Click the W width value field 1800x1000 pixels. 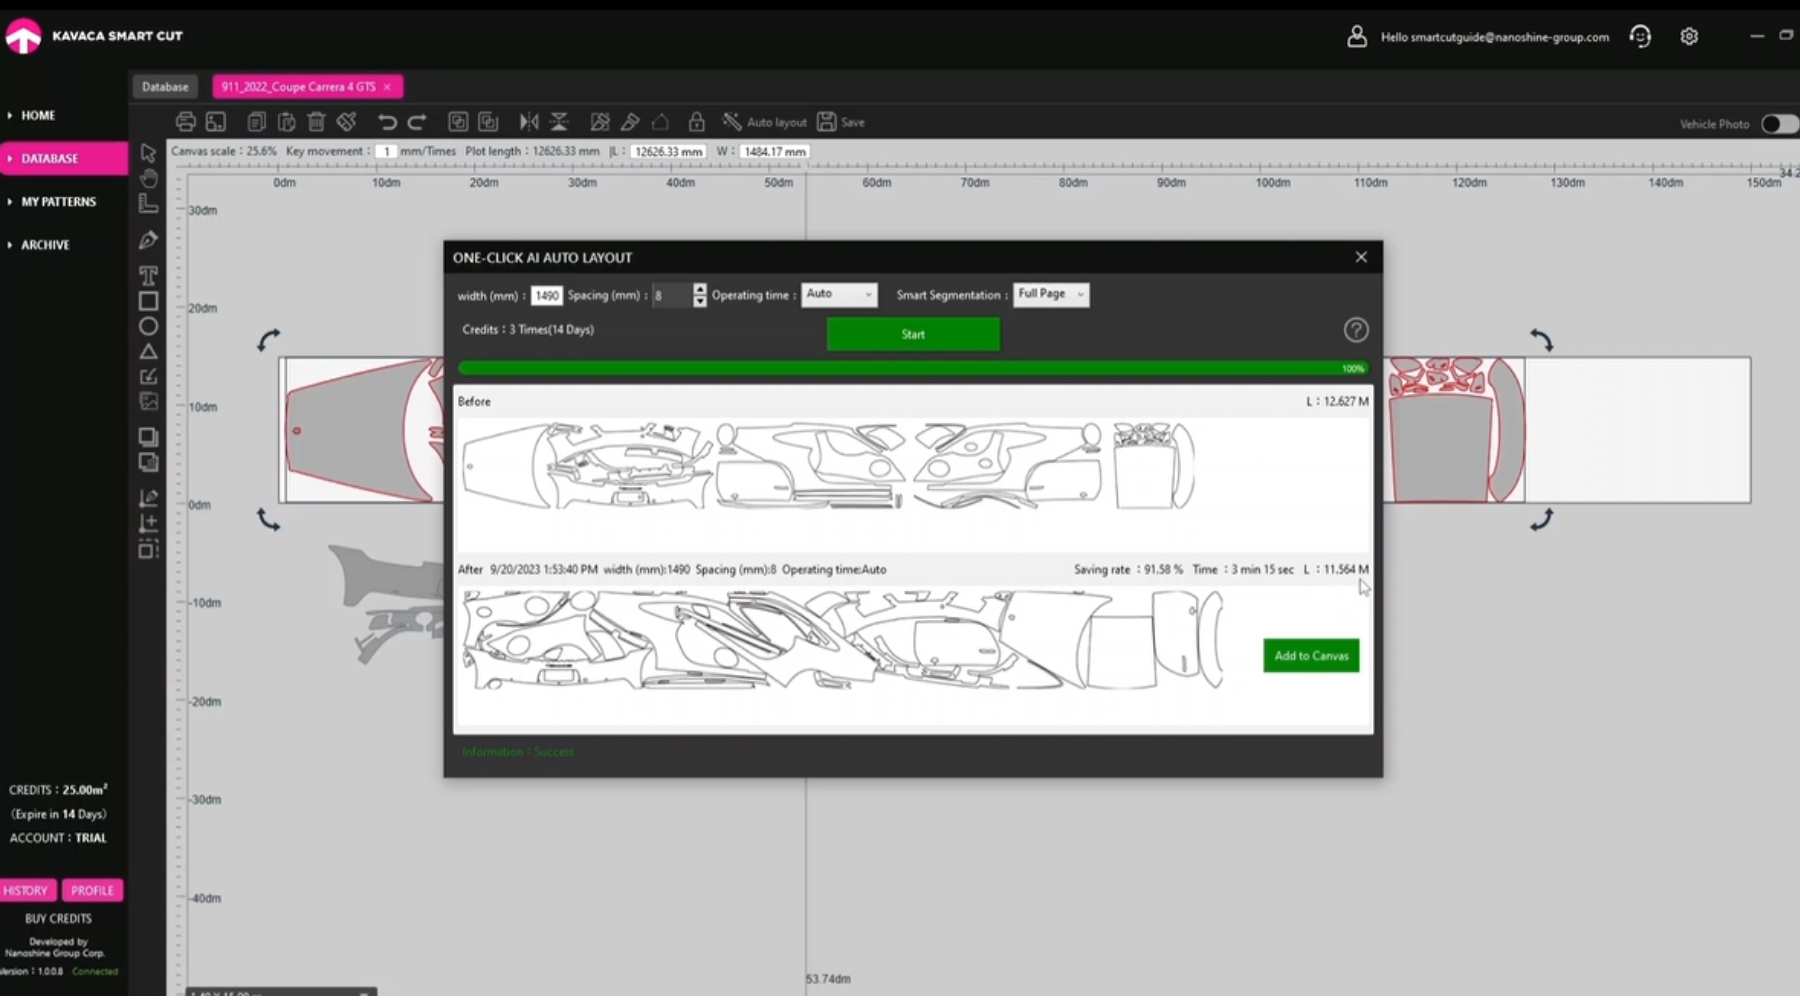775,152
